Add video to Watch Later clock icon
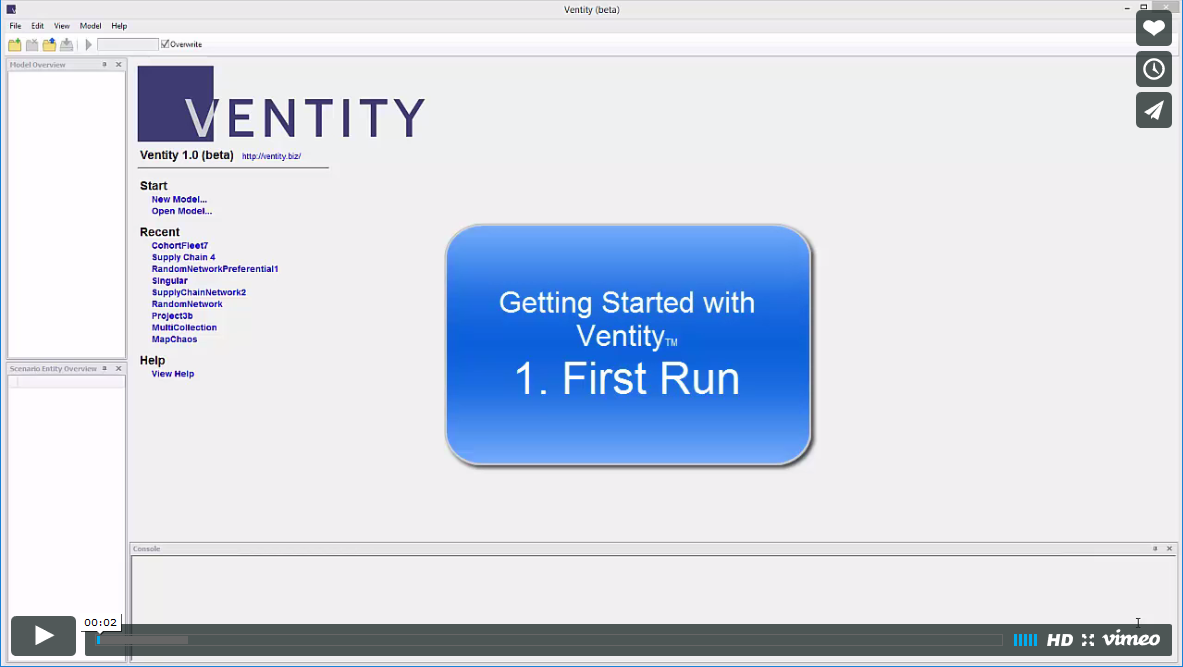Viewport: 1183px width, 667px height. point(1154,69)
